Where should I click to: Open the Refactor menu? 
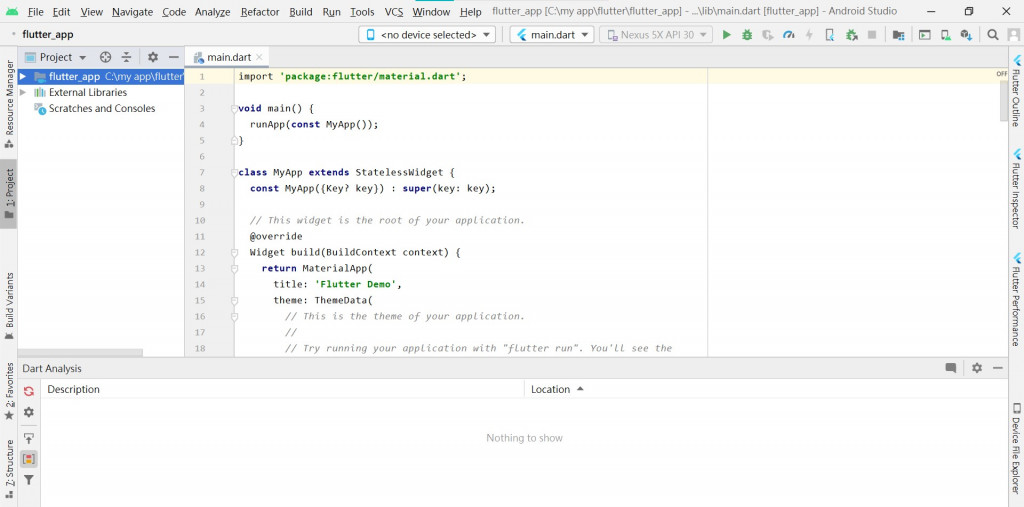click(x=260, y=12)
